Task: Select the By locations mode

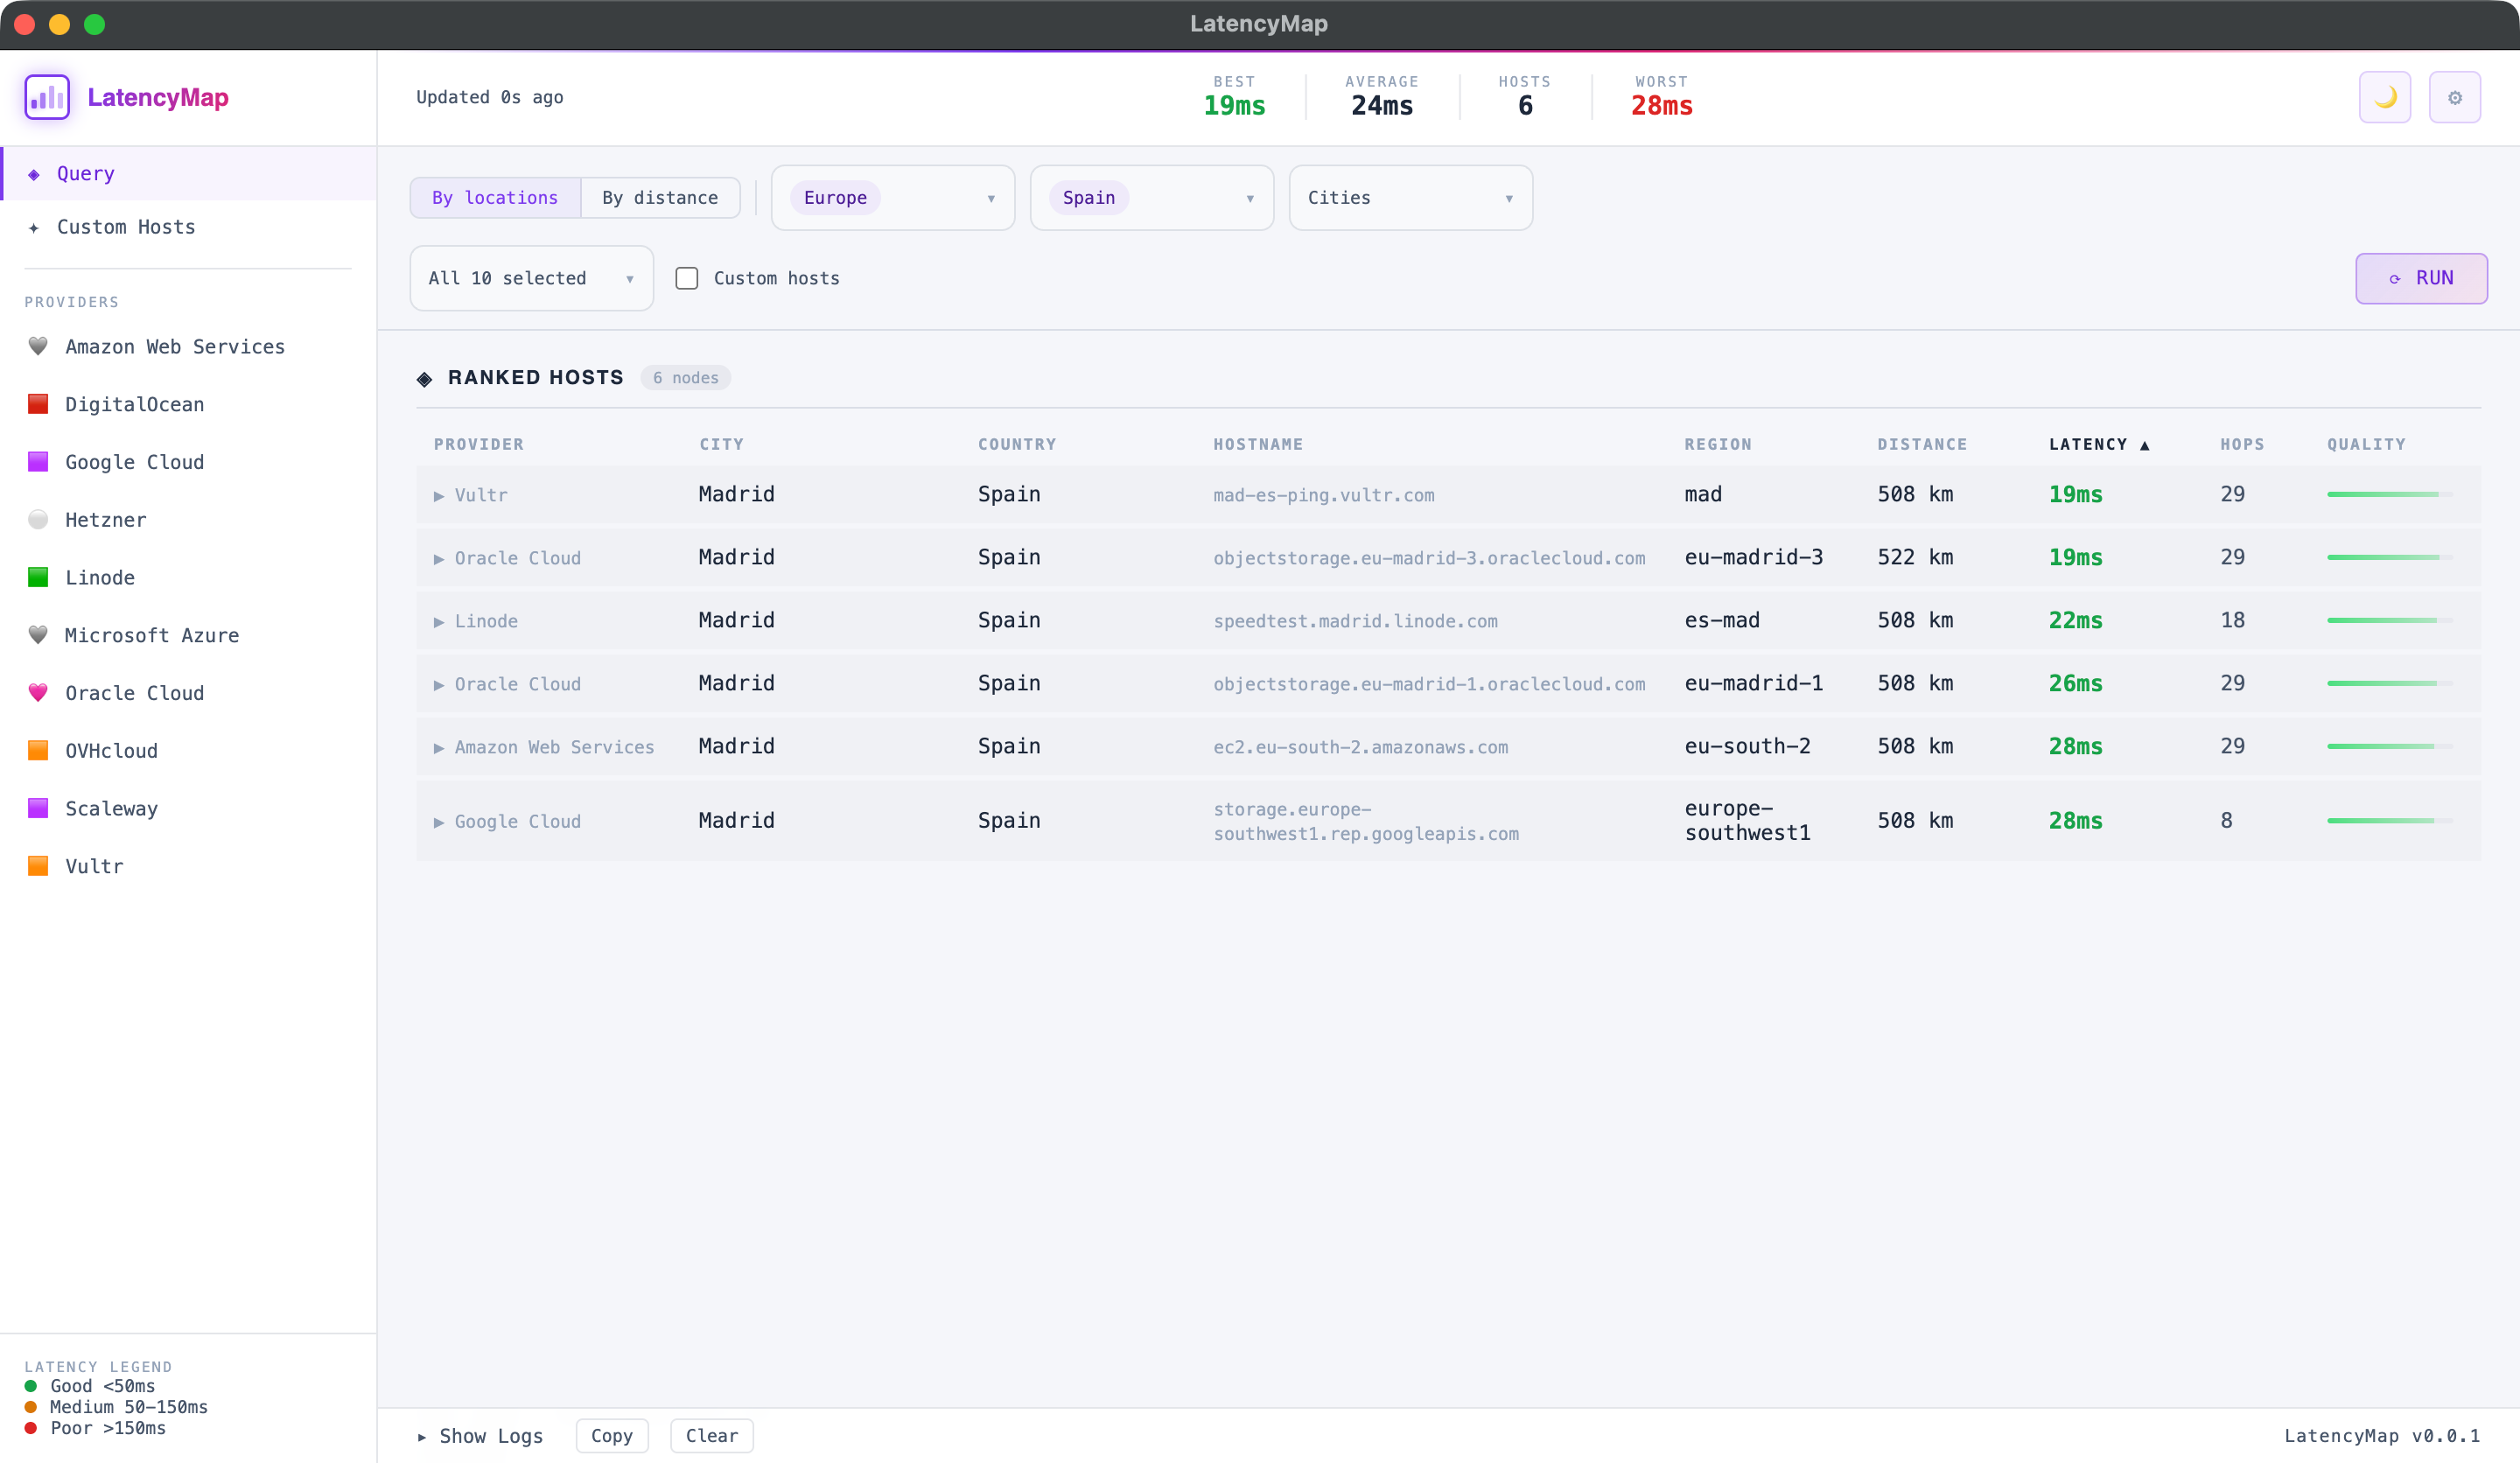Action: 495,198
